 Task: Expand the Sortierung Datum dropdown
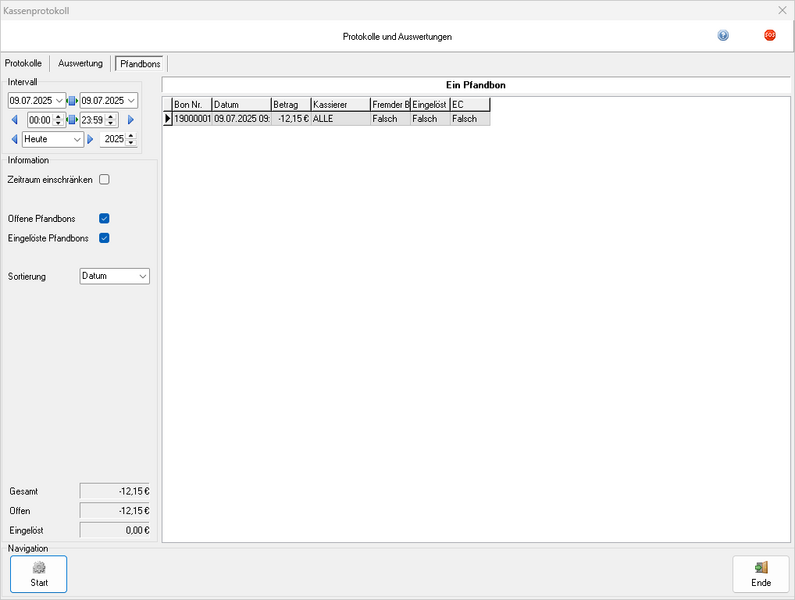pyautogui.click(x=142, y=276)
